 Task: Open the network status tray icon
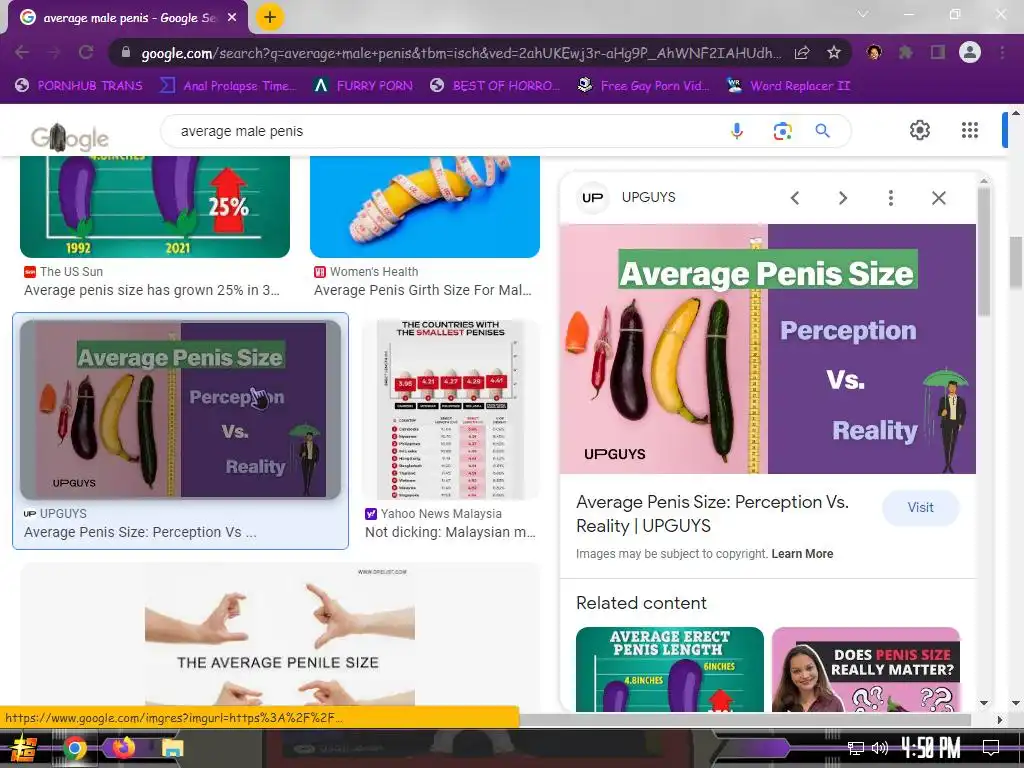pos(856,748)
